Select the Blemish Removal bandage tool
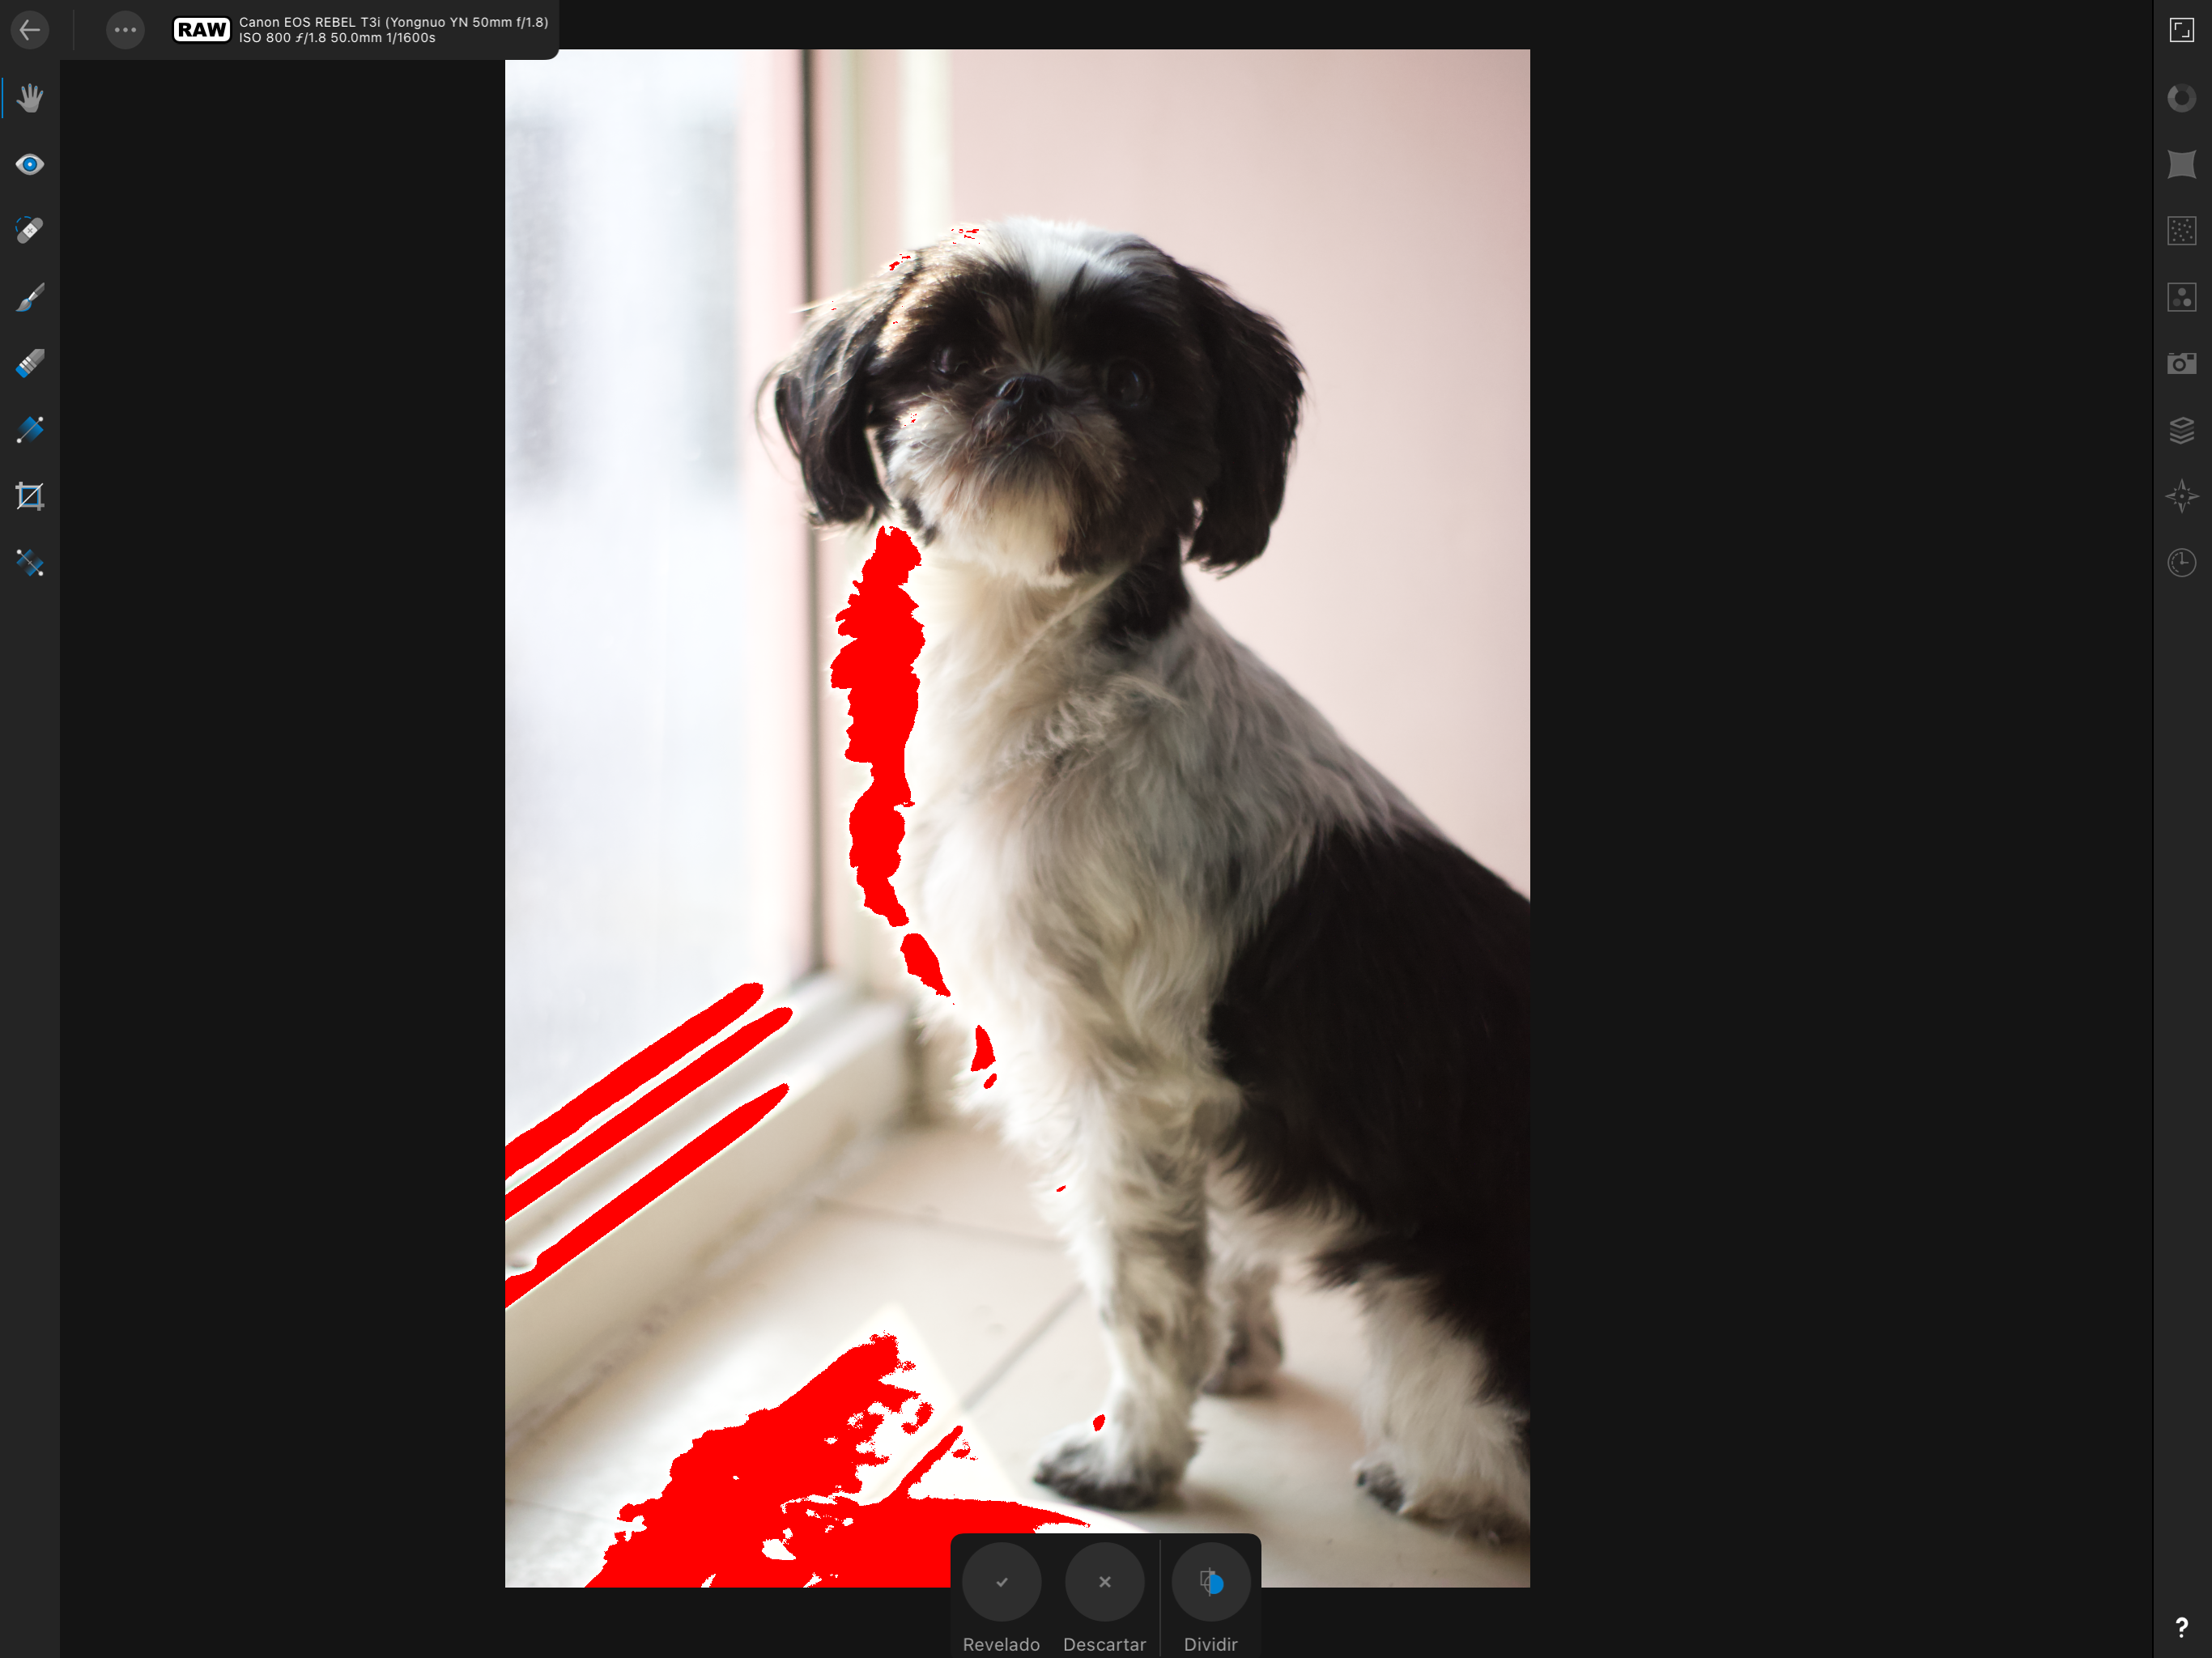Screen dimensions: 2212x1658 [30, 231]
